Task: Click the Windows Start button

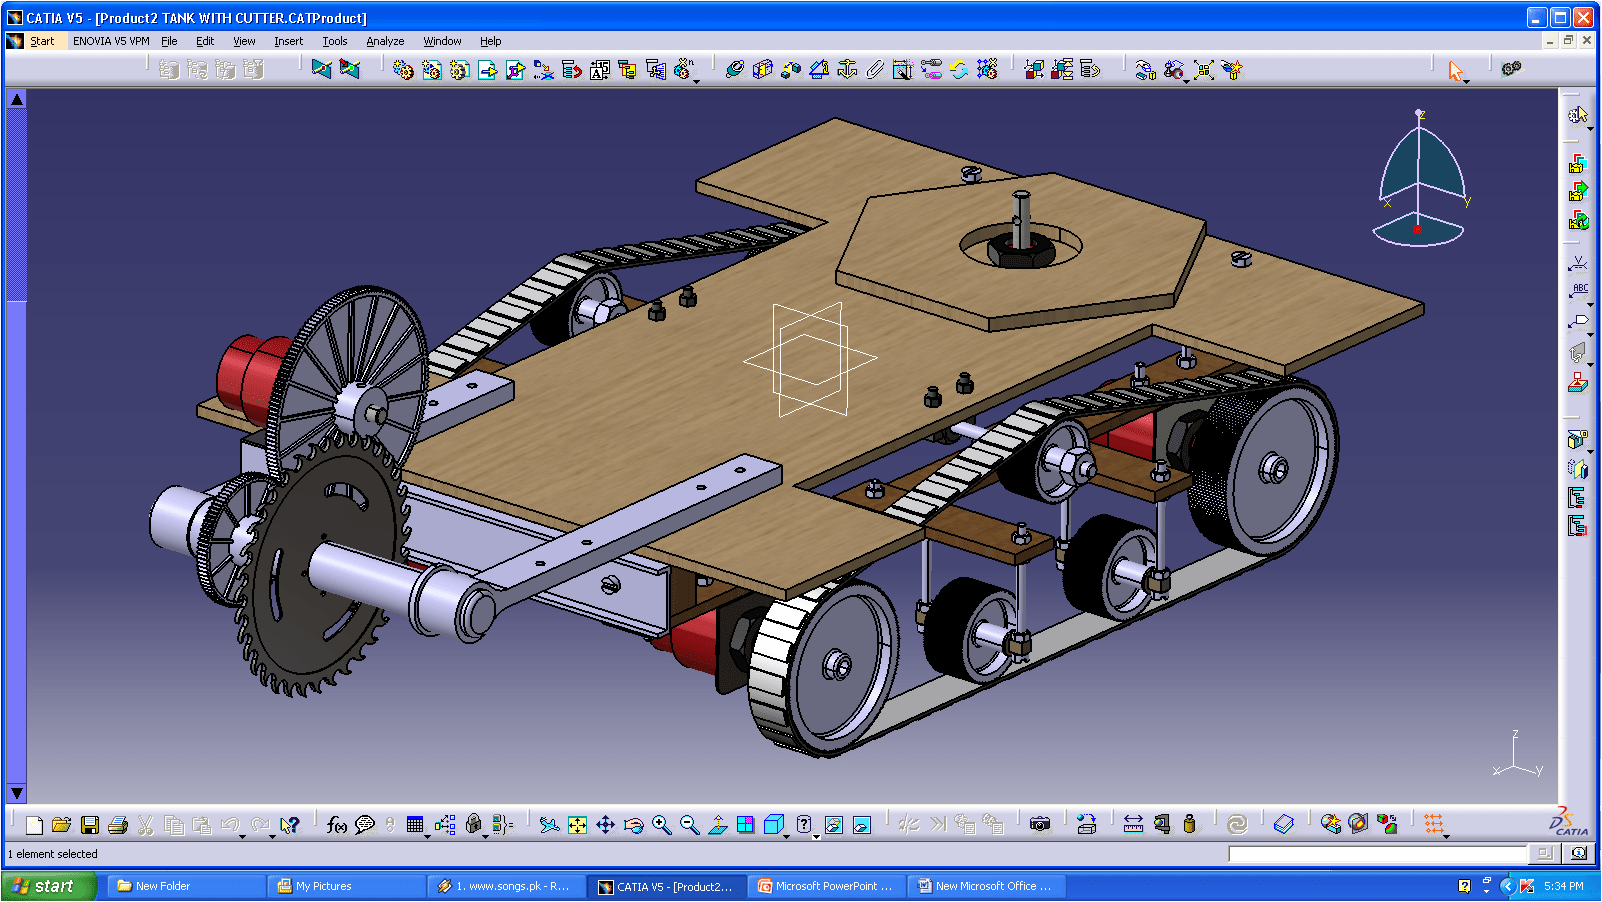Action: [x=48, y=886]
